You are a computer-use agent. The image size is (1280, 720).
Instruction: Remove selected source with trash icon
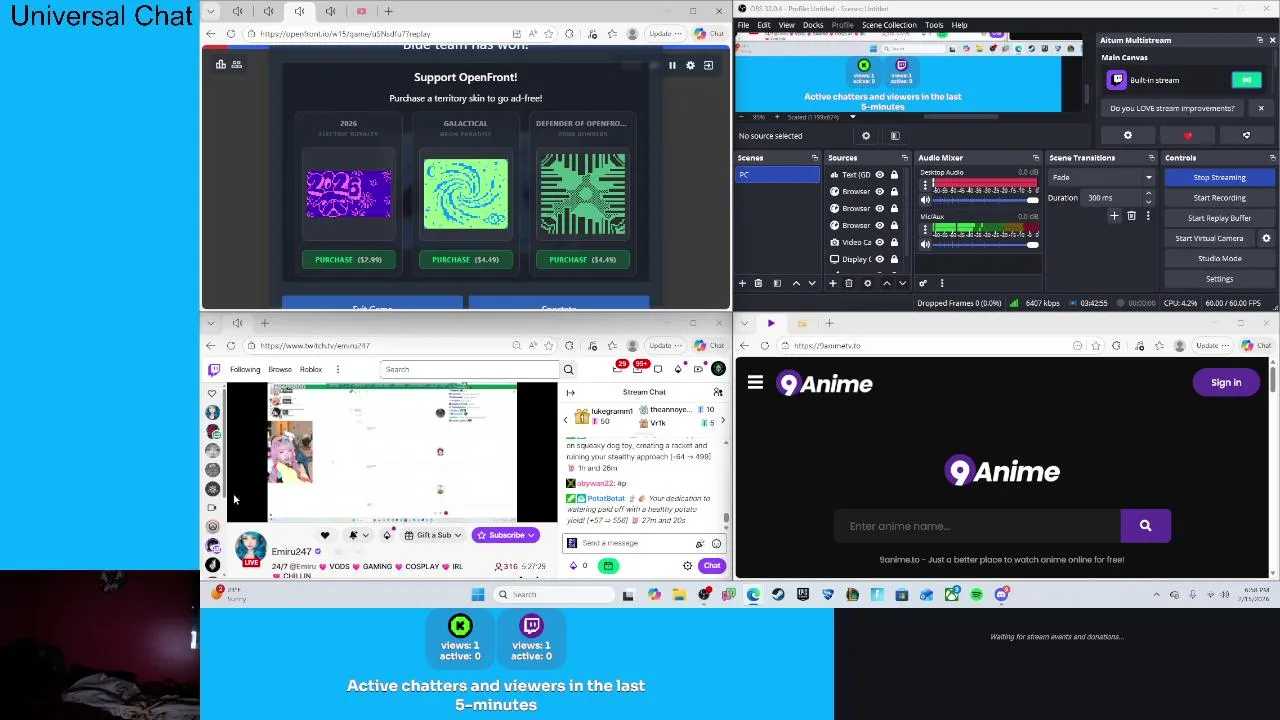click(849, 283)
